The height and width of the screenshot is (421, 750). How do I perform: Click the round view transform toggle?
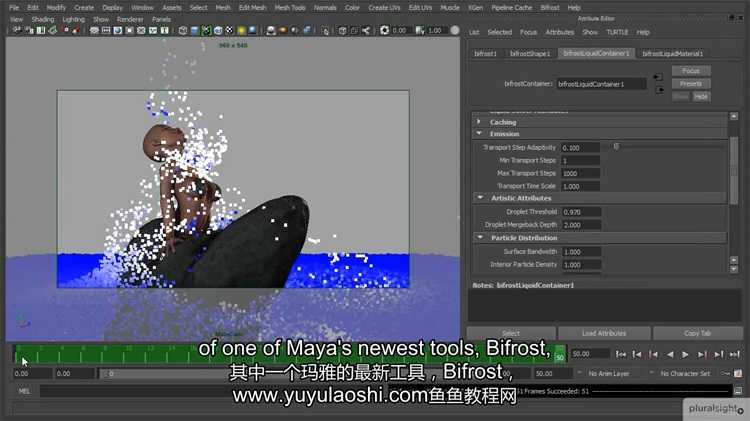click(455, 31)
